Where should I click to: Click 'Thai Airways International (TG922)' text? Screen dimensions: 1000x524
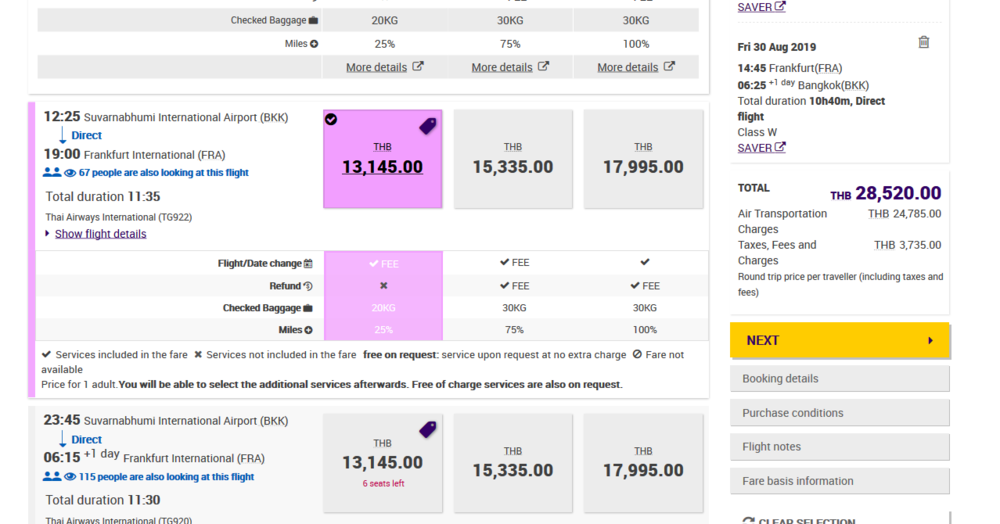pyautogui.click(x=119, y=217)
